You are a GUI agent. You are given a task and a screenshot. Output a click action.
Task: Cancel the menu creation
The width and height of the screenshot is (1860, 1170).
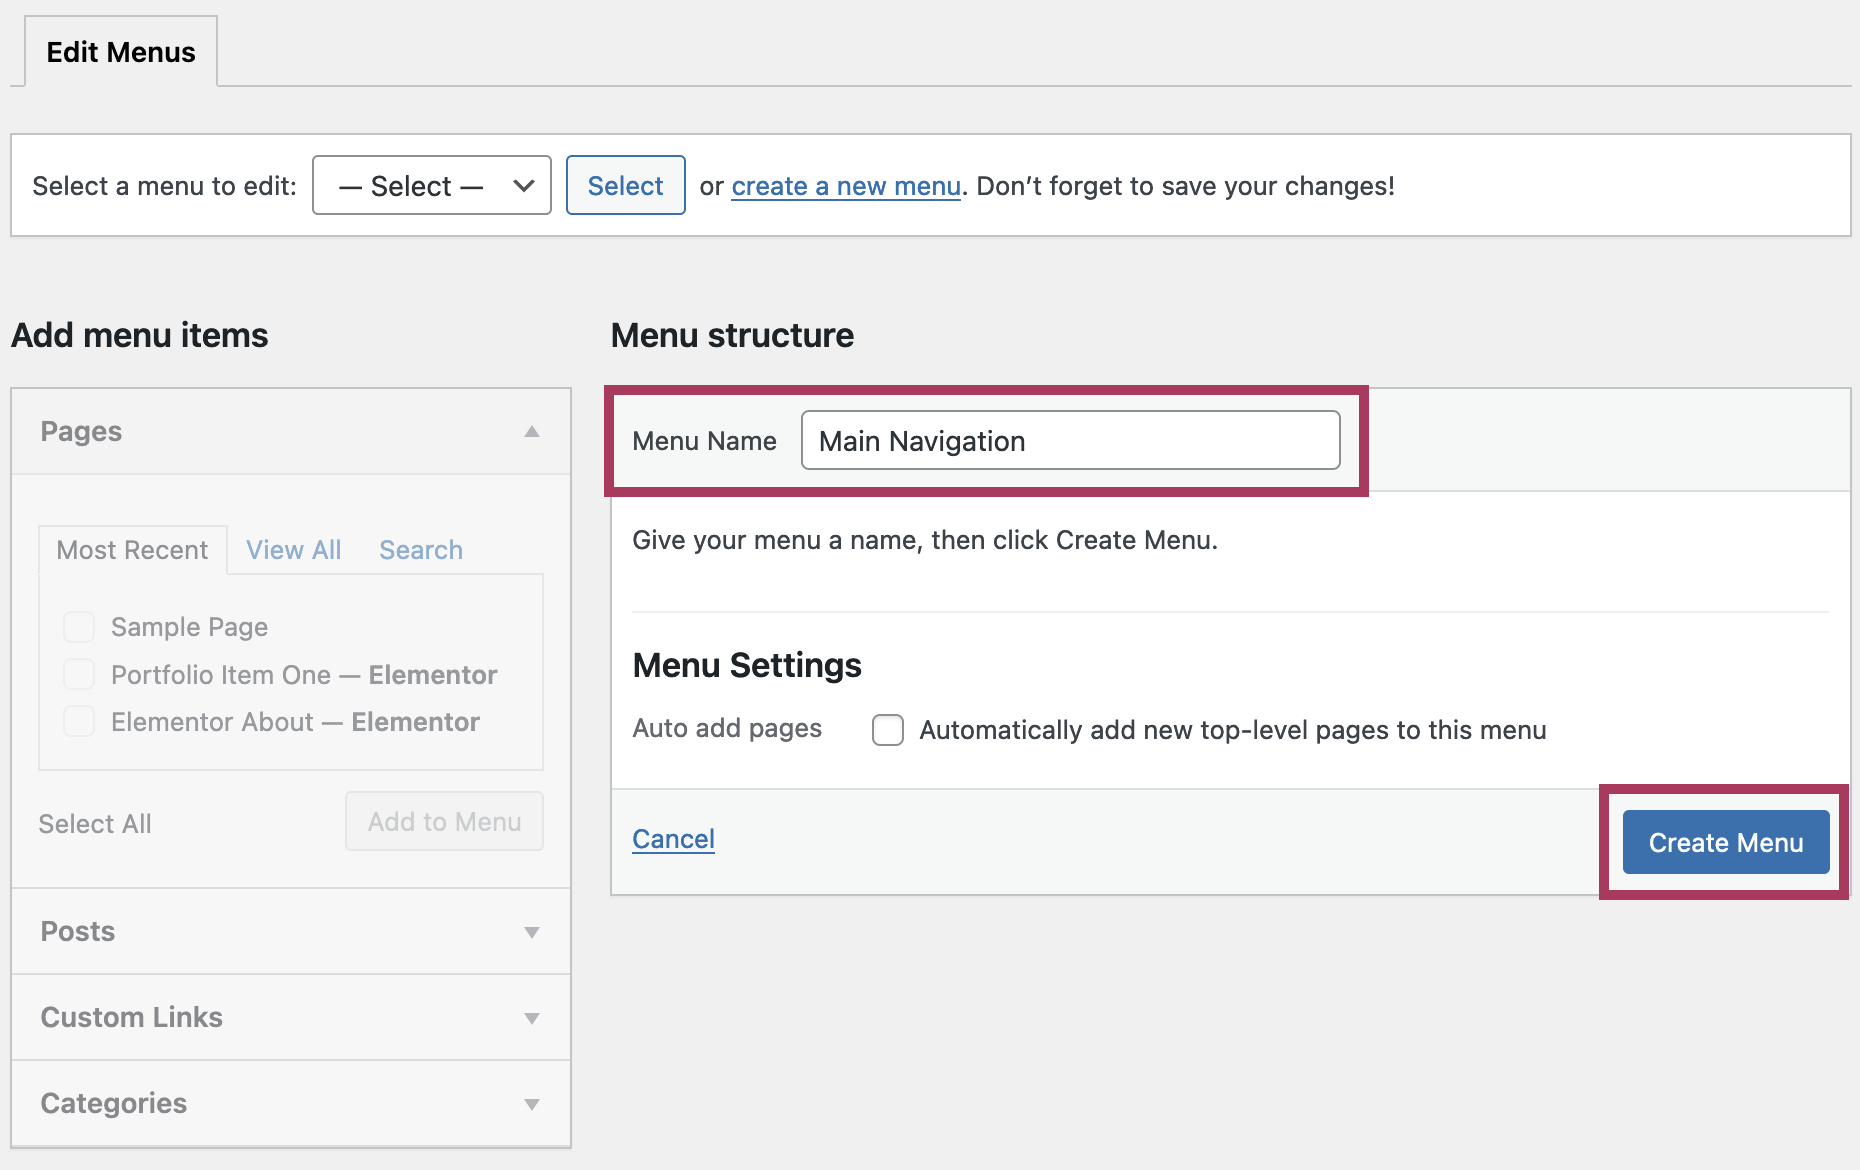(x=673, y=839)
